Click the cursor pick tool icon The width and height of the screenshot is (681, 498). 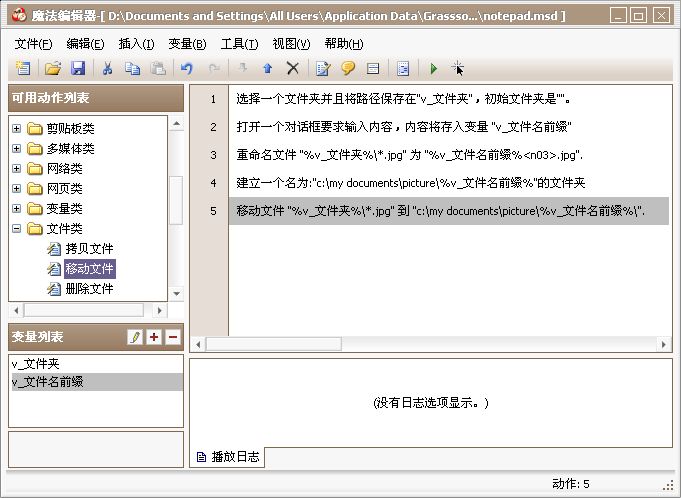pyautogui.click(x=457, y=68)
